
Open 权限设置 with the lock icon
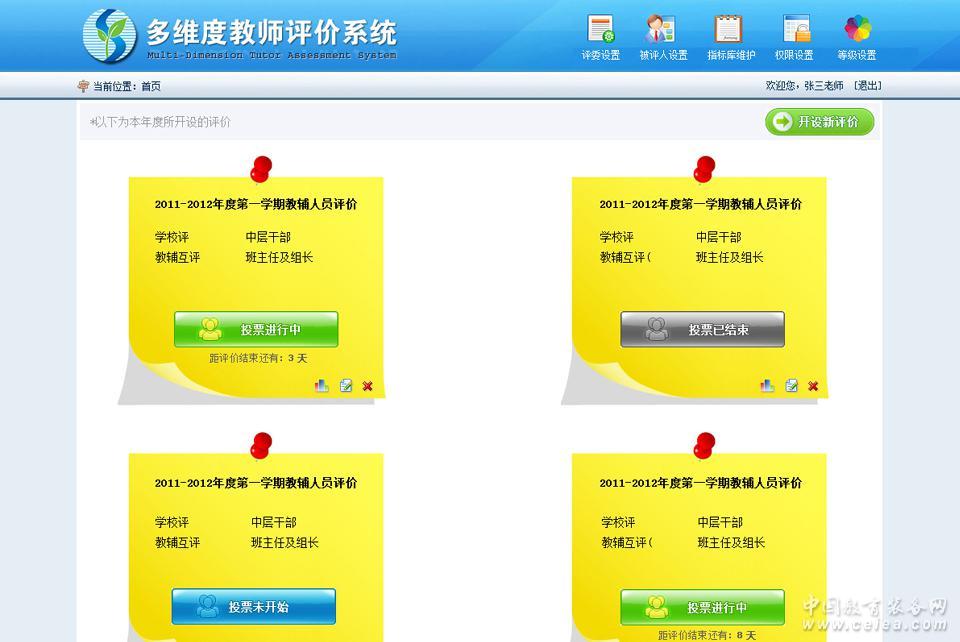coord(795,37)
